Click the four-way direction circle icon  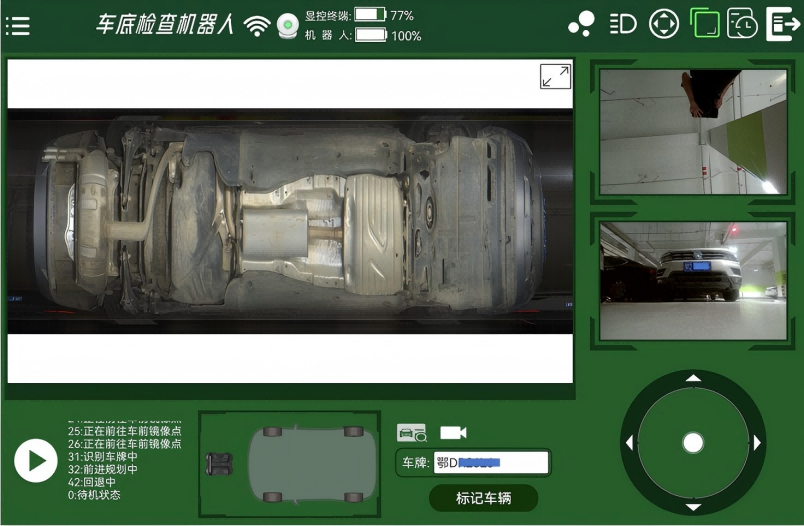coord(664,24)
